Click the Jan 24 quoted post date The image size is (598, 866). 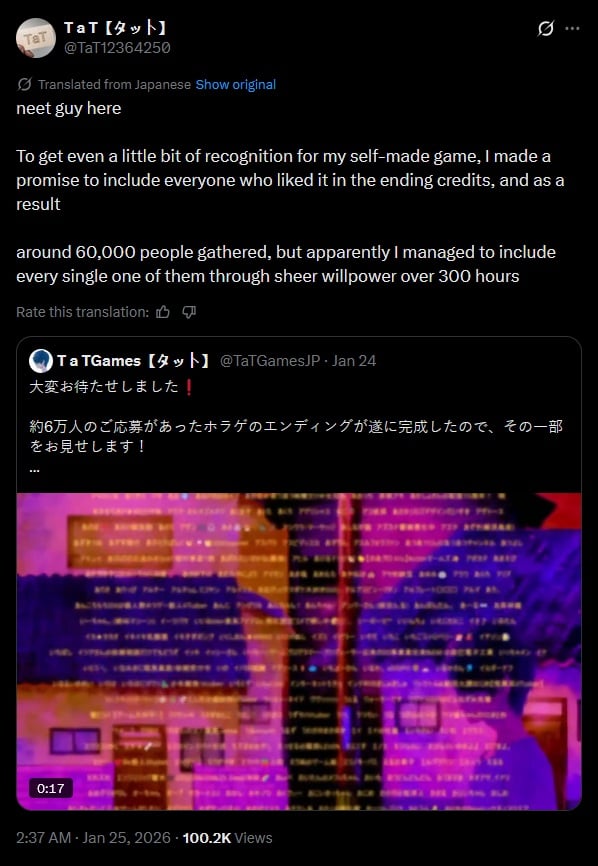coord(353,361)
